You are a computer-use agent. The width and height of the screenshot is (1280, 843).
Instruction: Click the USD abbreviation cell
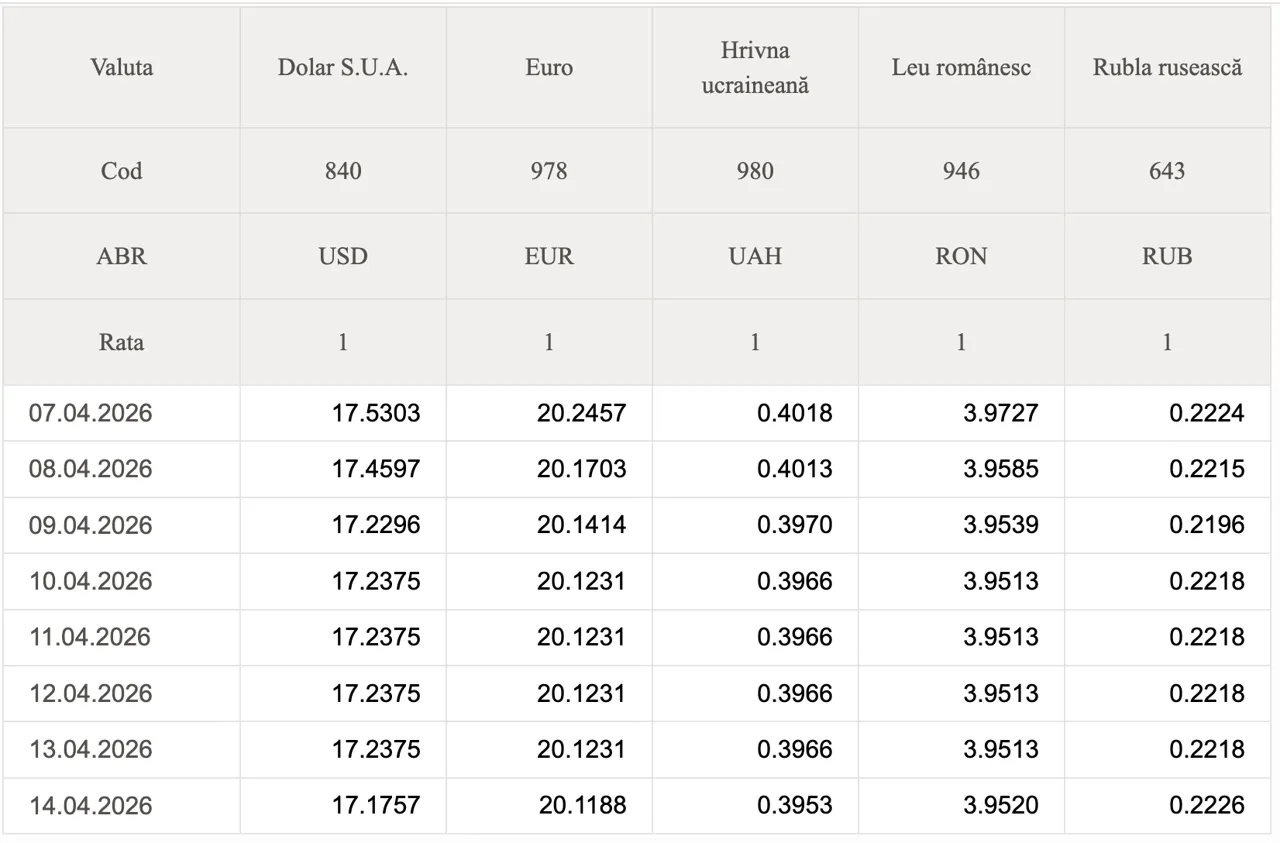pyautogui.click(x=343, y=256)
